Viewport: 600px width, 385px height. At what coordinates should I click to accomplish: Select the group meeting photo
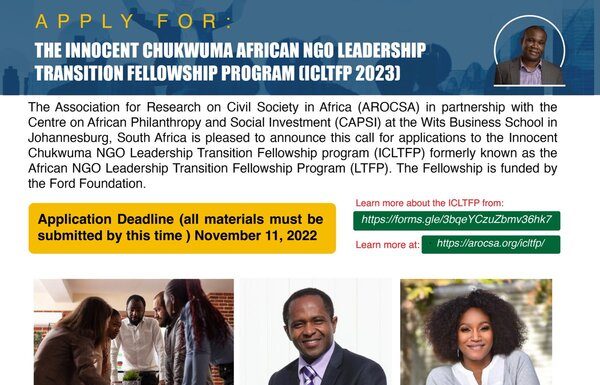click(x=134, y=332)
